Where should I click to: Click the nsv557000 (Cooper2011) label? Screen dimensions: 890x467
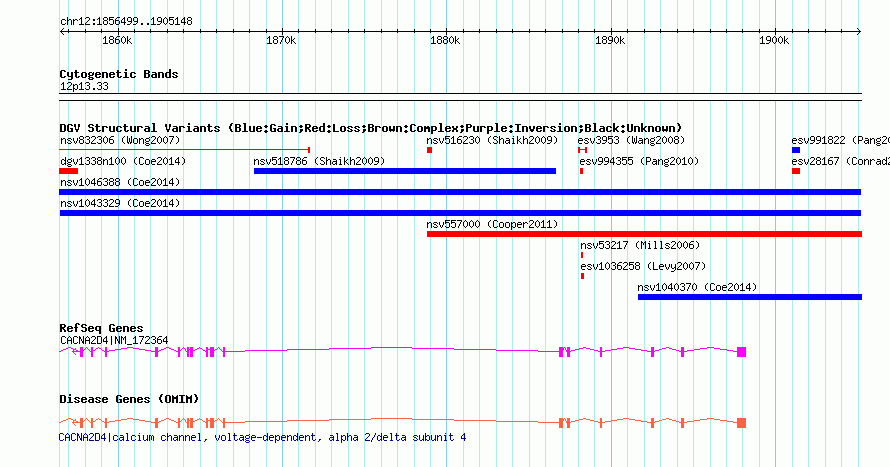[492, 224]
